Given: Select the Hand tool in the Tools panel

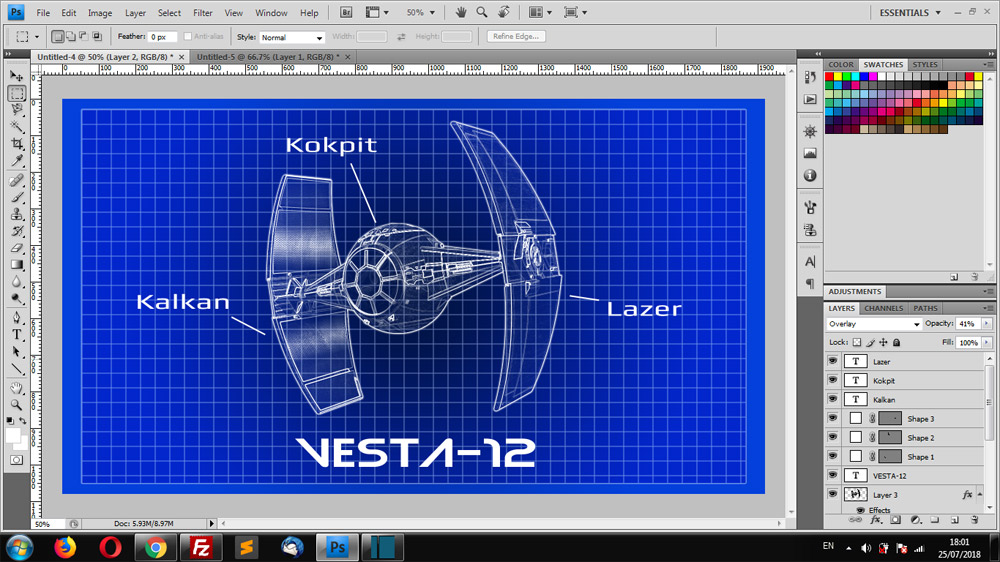Looking at the screenshot, I should point(17,388).
